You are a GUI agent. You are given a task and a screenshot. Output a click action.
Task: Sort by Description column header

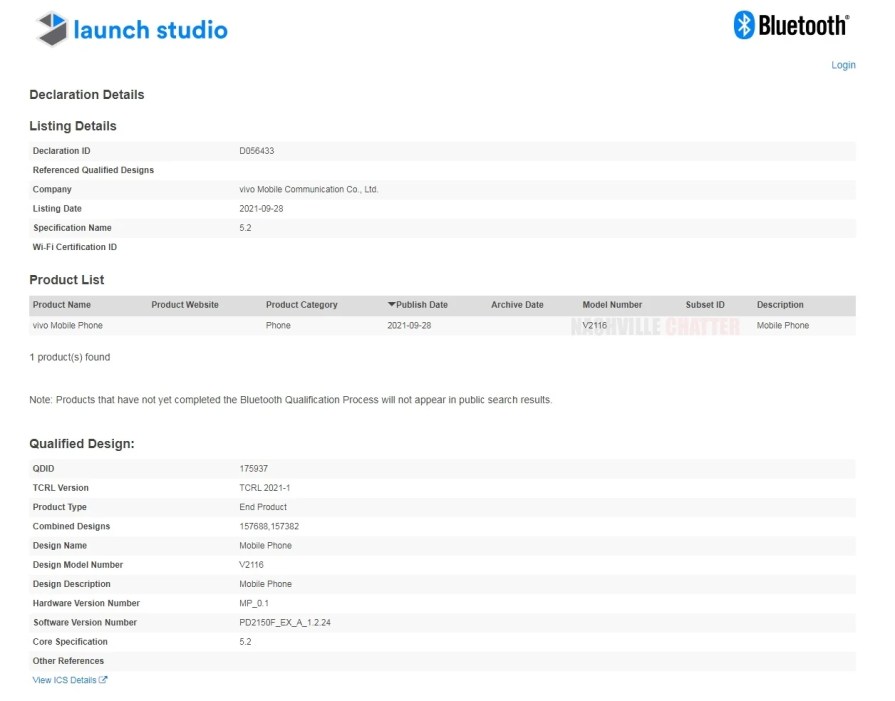(x=780, y=305)
